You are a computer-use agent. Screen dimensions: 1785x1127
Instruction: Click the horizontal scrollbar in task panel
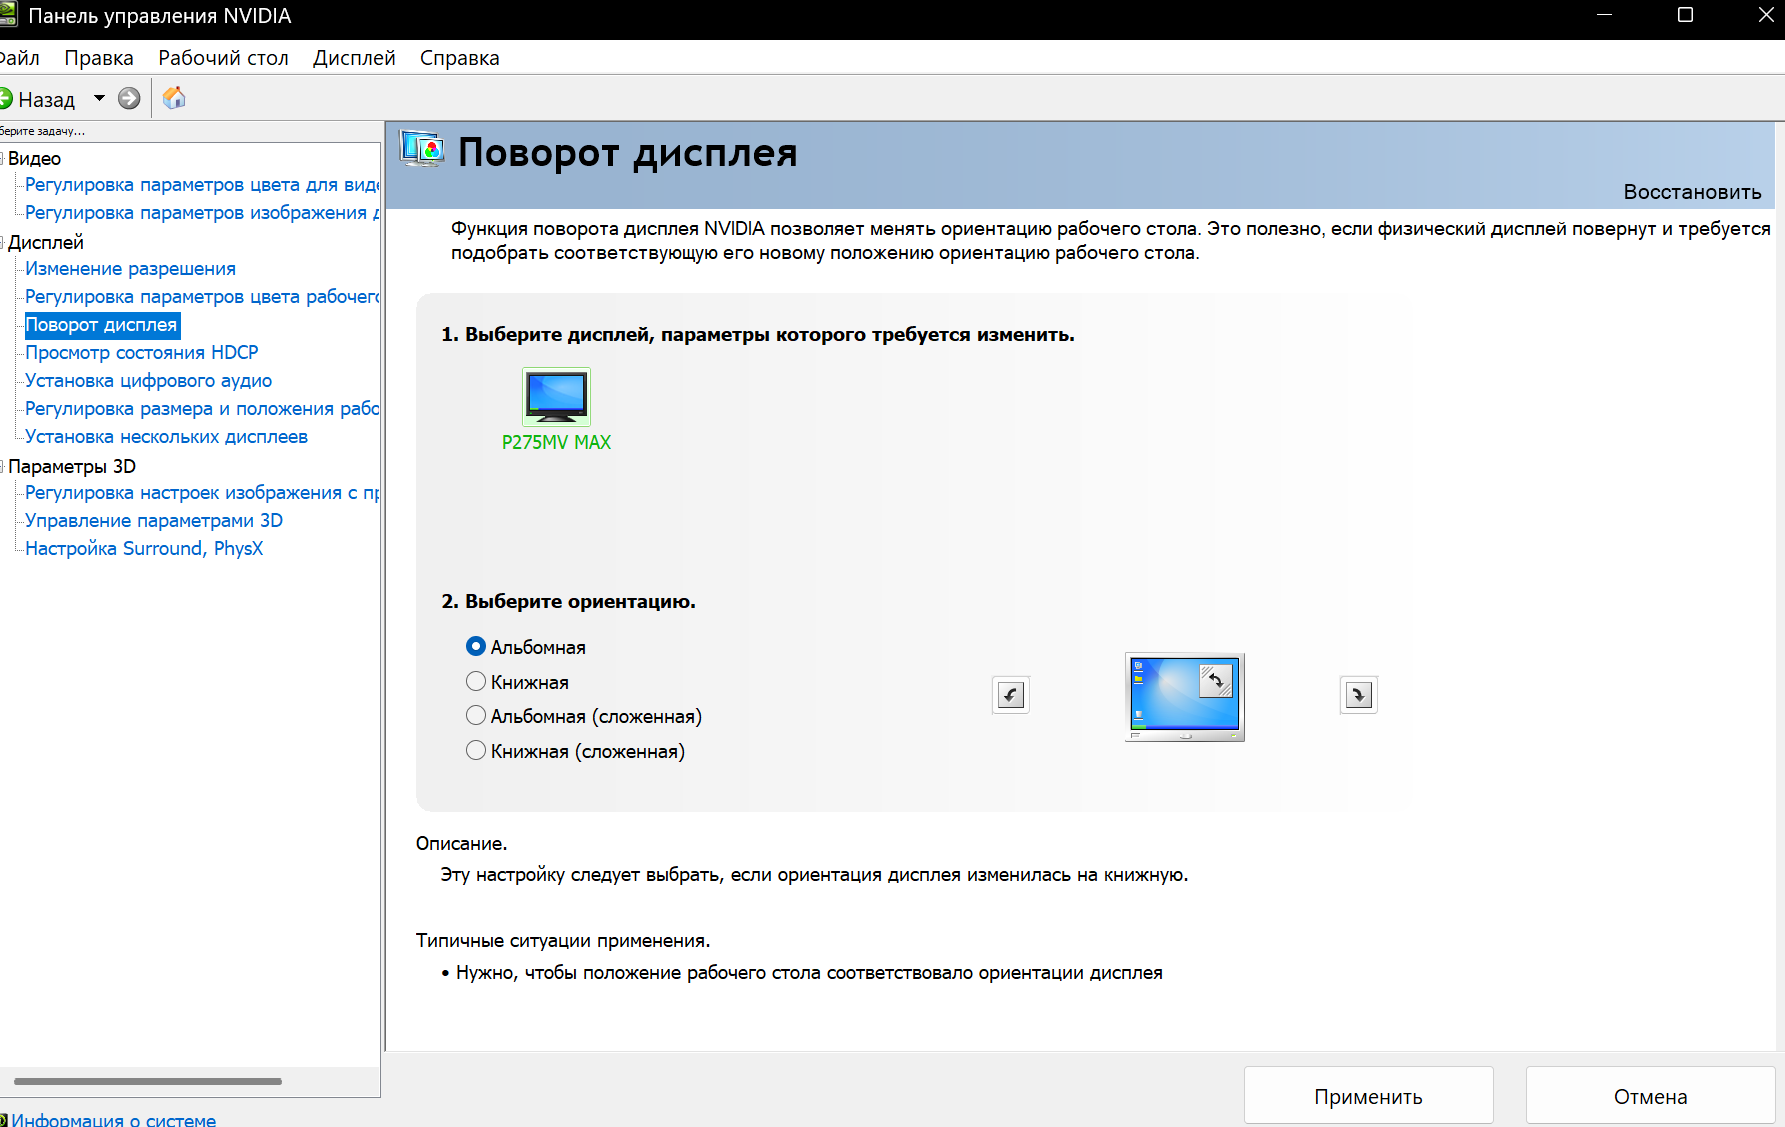coord(148,1081)
